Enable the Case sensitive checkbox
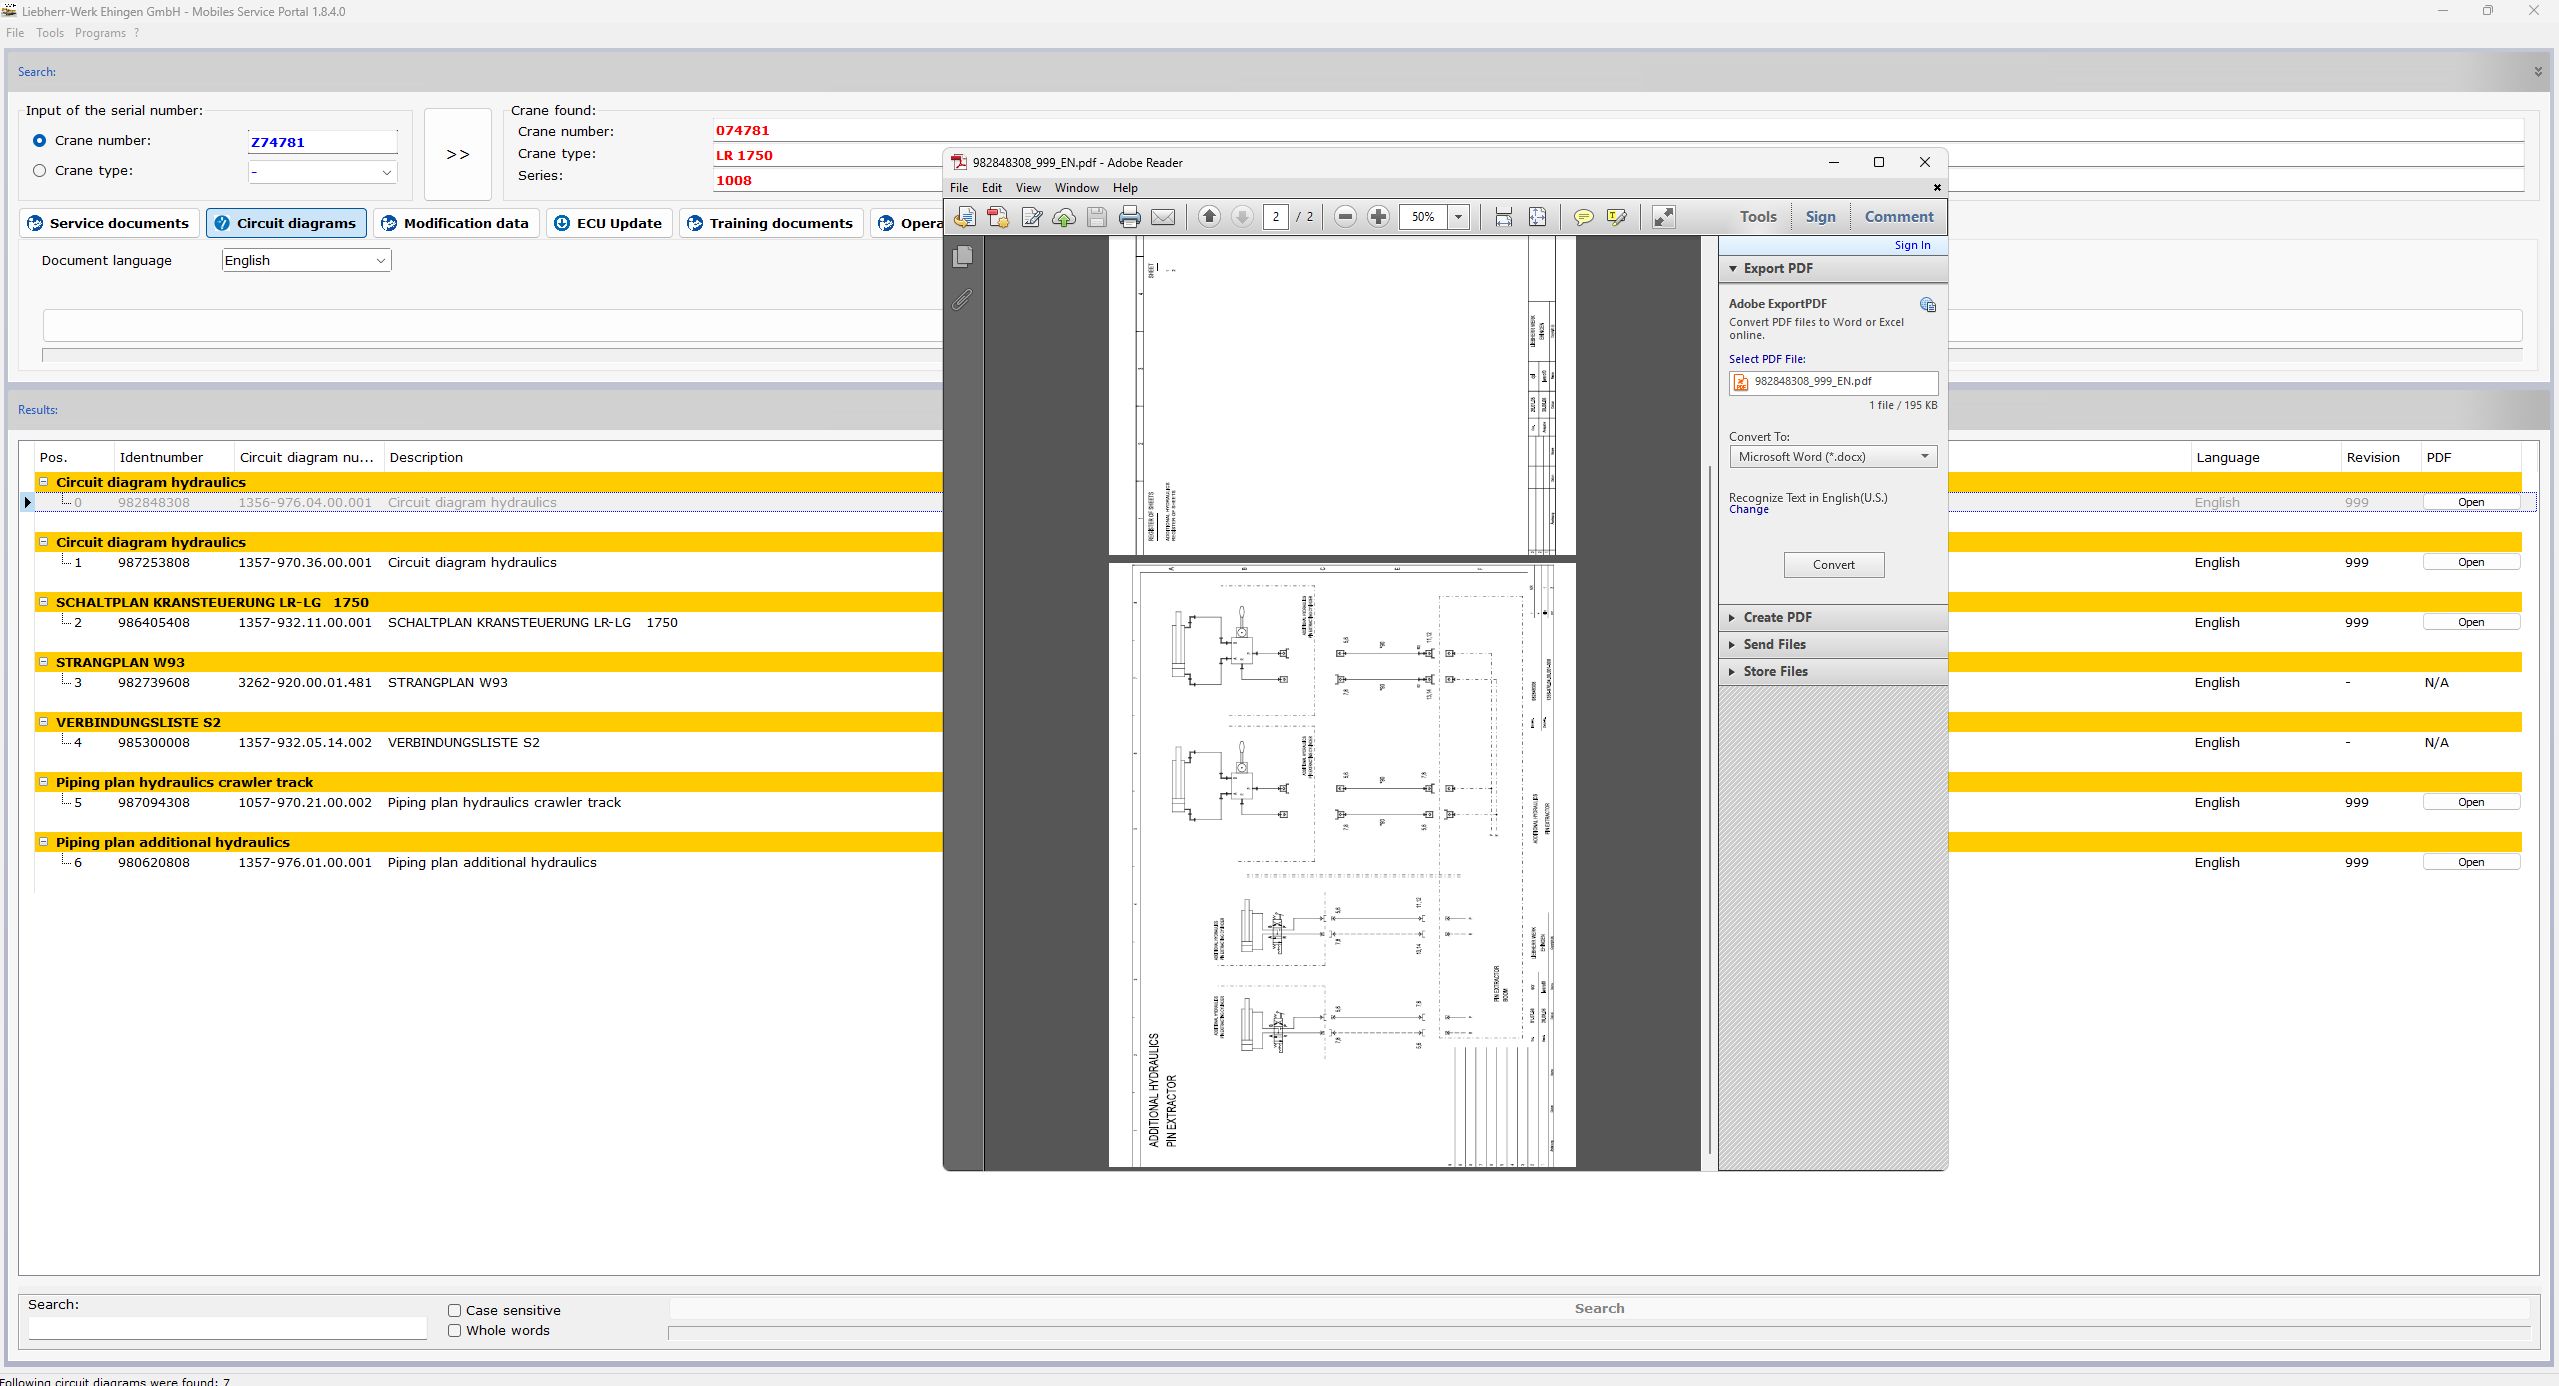 455,1310
